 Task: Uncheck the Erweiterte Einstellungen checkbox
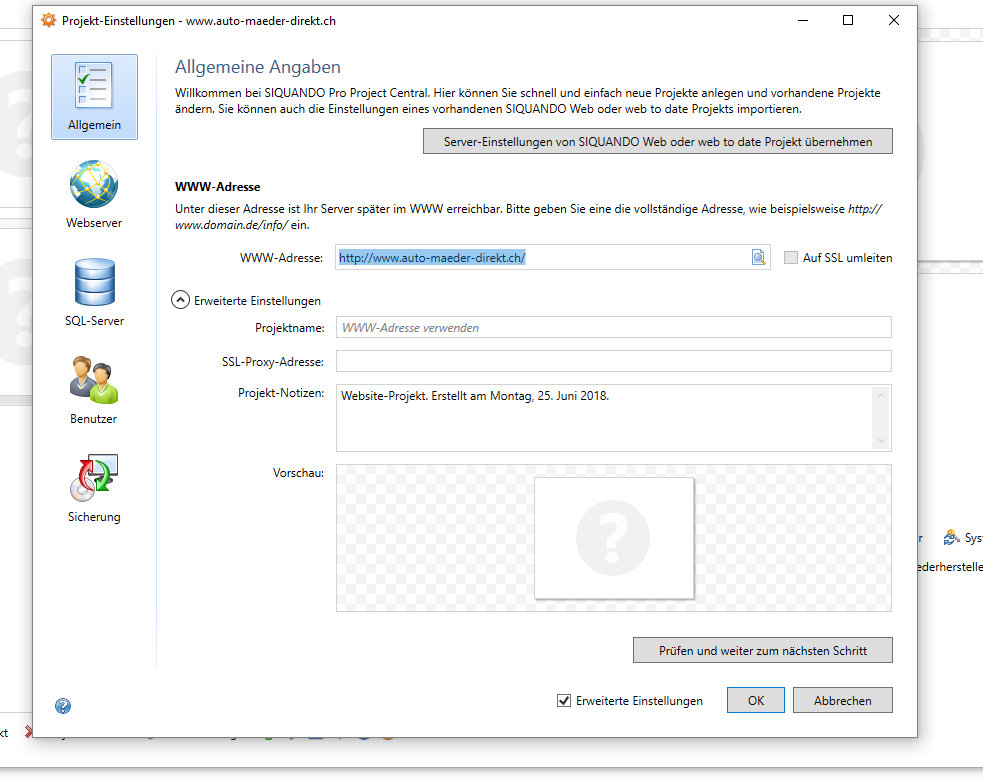(x=564, y=701)
